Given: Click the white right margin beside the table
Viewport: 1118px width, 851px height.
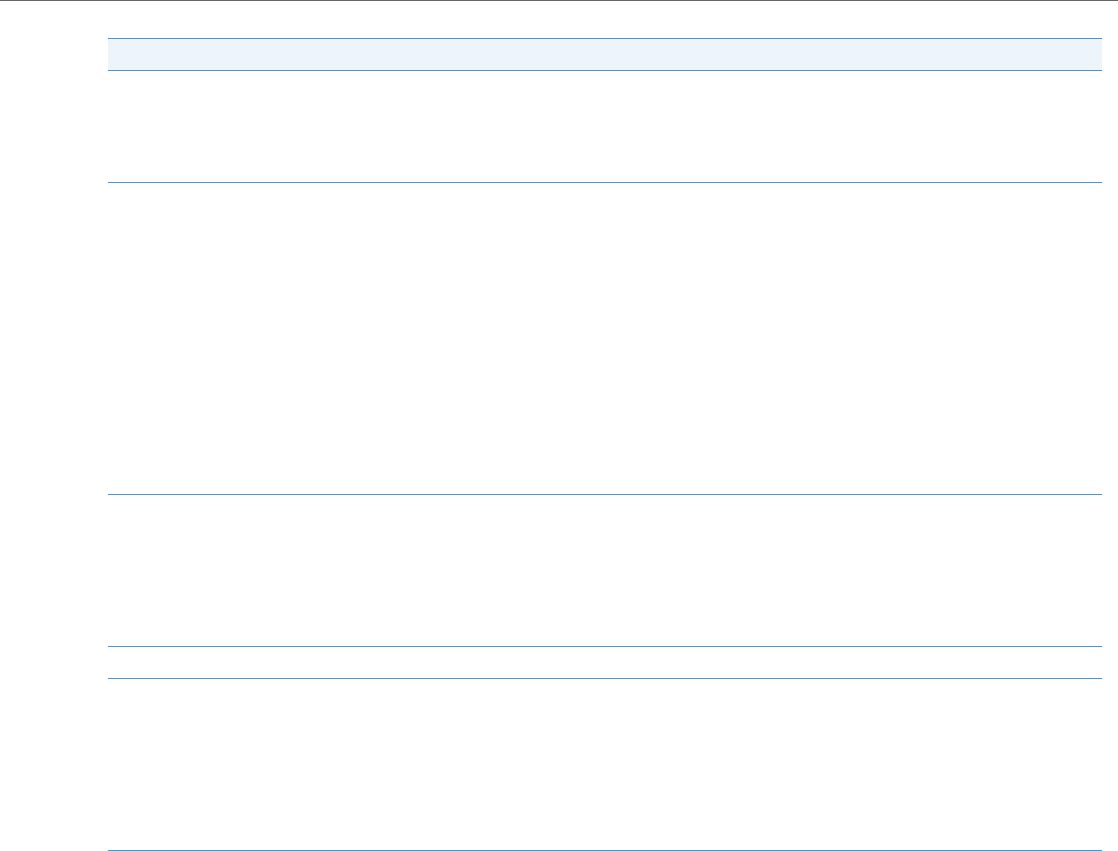Looking at the screenshot, I should [1109, 400].
